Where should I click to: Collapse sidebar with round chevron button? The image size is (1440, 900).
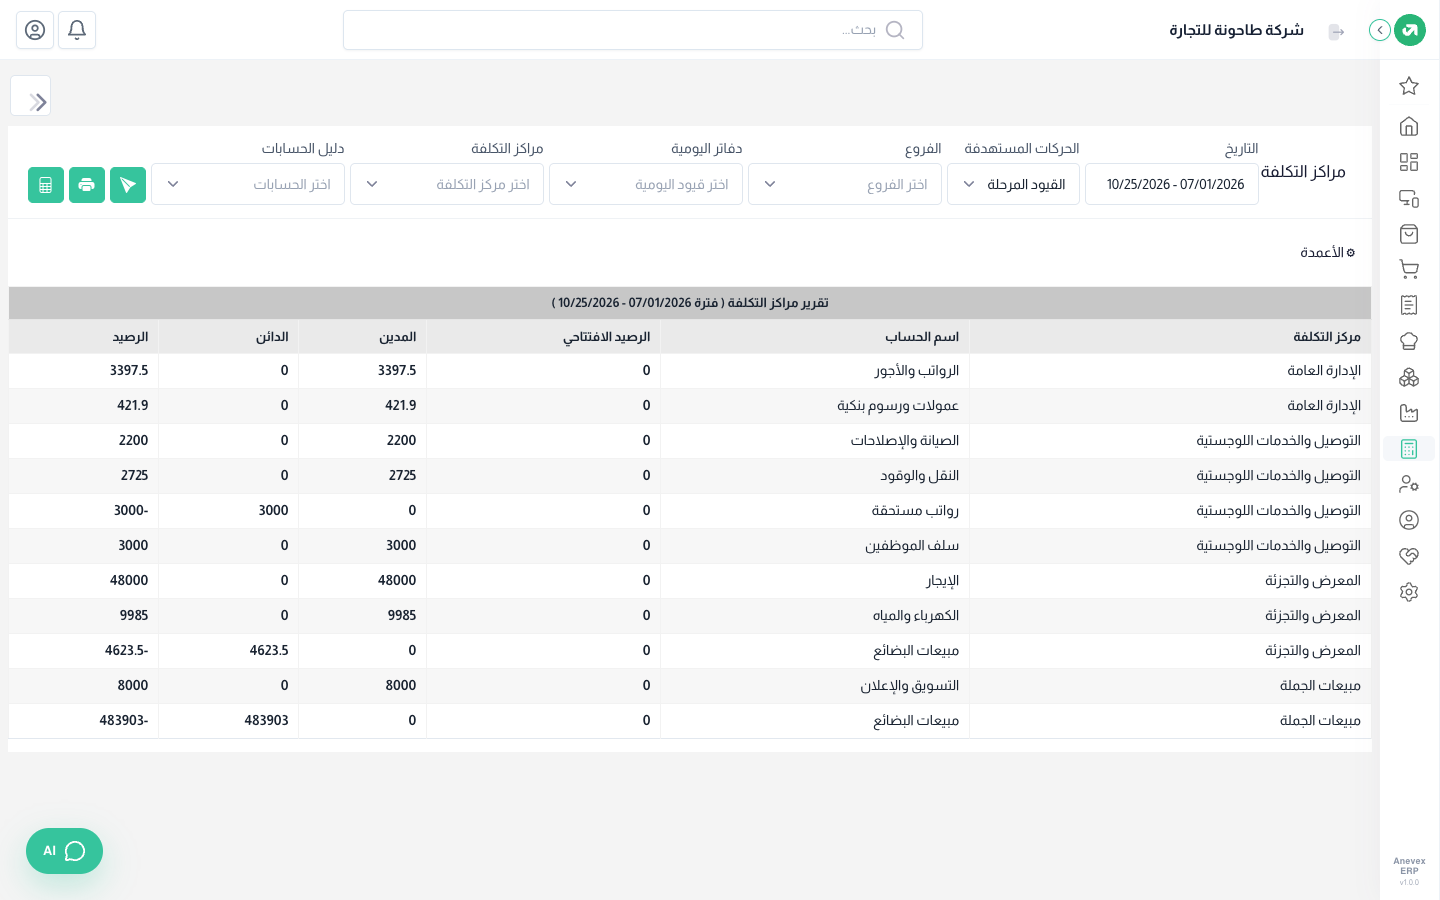pyautogui.click(x=1380, y=30)
